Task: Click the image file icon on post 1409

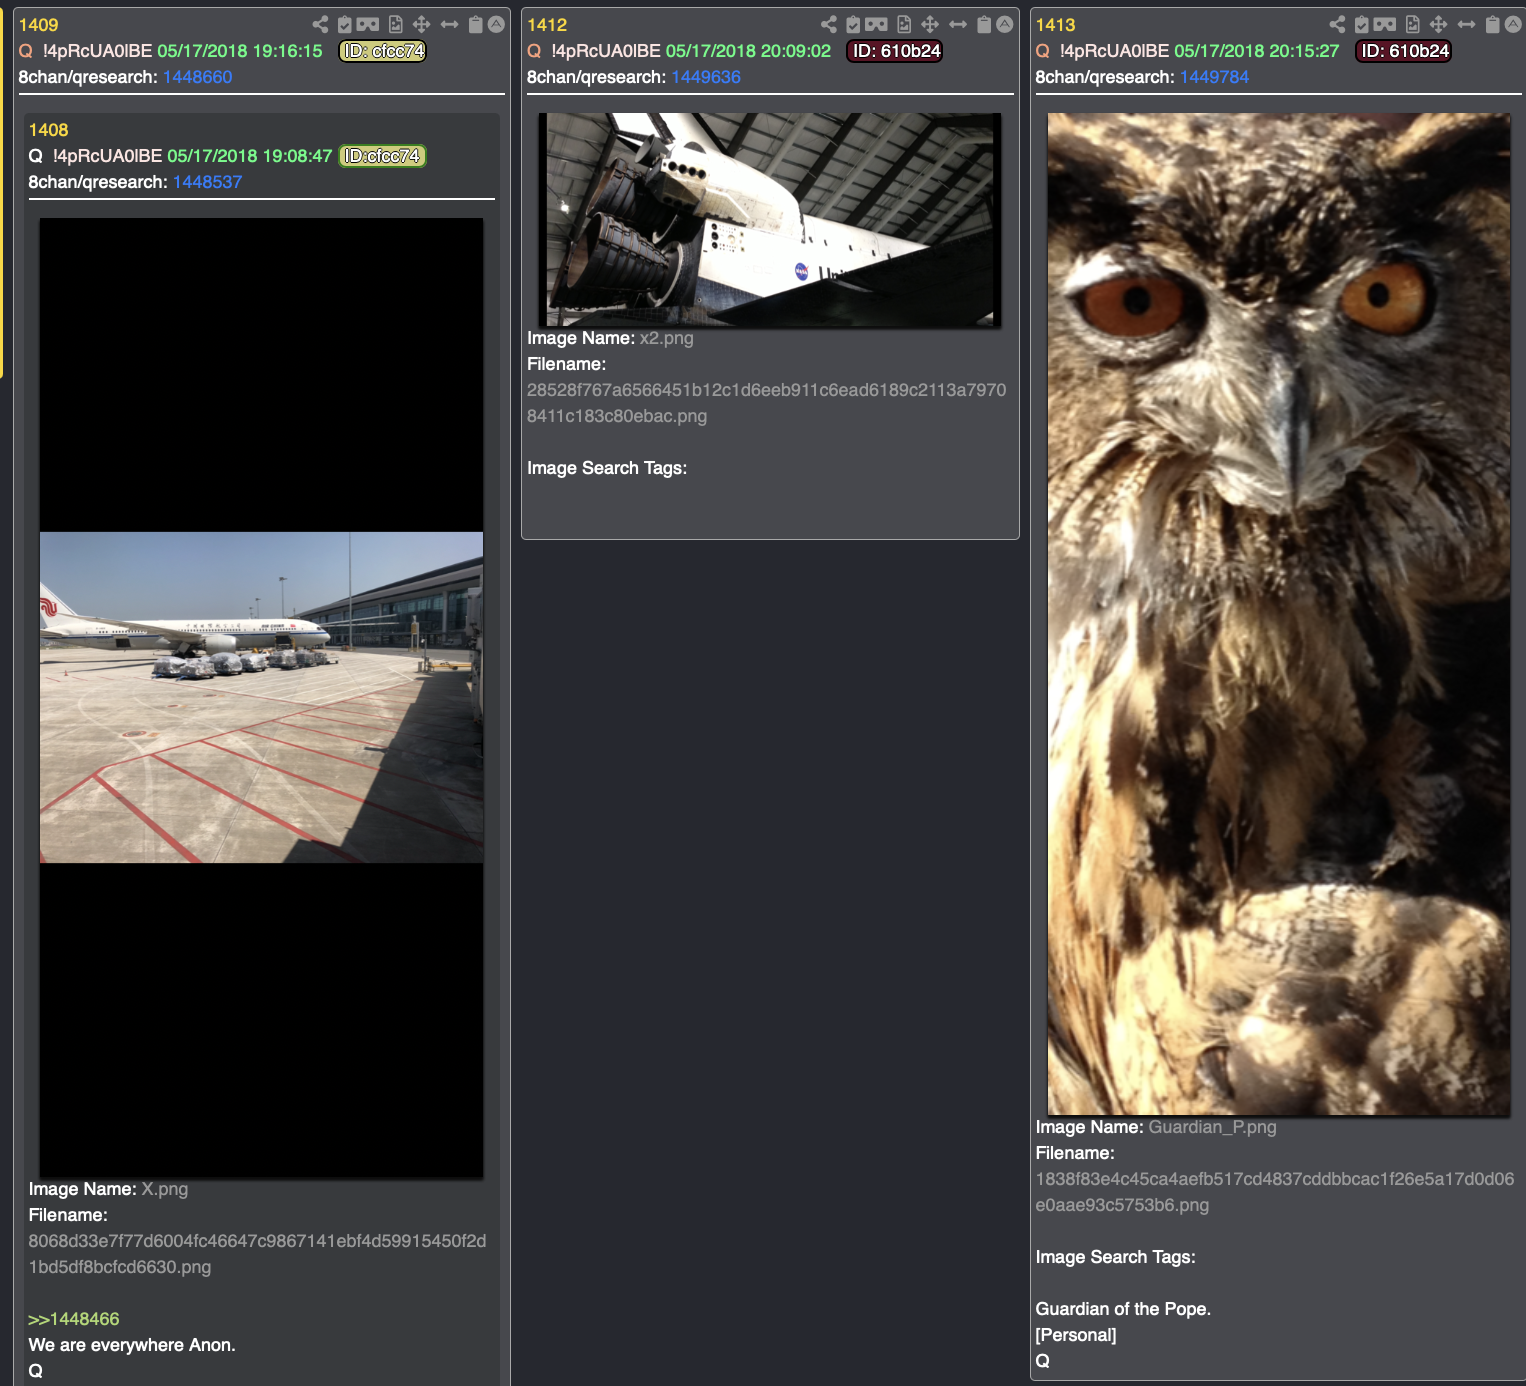Action: tap(396, 24)
